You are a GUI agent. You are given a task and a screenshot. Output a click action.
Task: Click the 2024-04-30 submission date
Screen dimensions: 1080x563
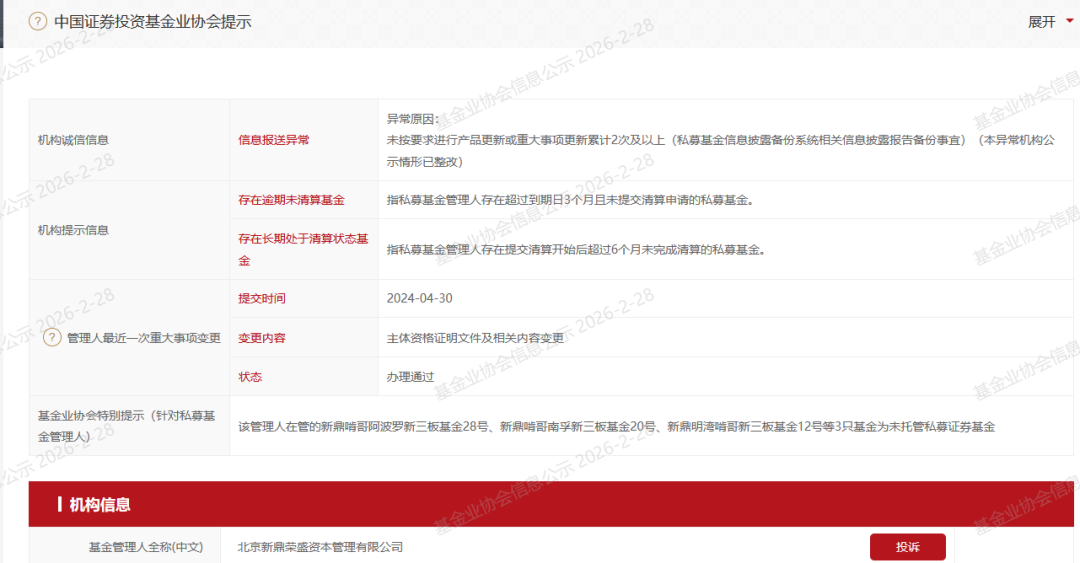(420, 298)
